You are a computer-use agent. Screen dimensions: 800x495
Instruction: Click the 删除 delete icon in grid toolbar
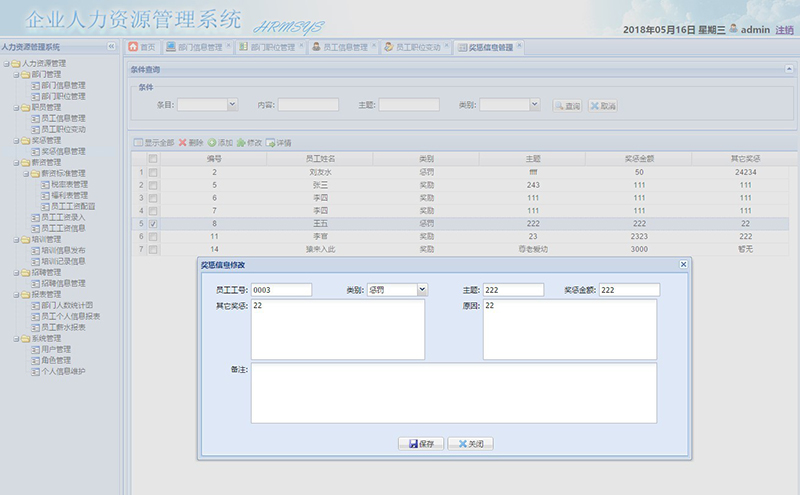coord(190,143)
